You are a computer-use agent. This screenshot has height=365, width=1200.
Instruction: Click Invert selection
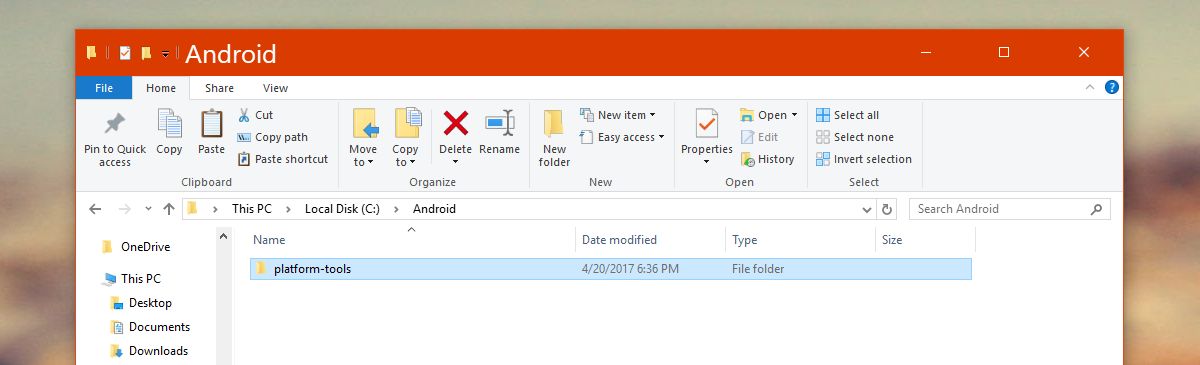coord(864,159)
